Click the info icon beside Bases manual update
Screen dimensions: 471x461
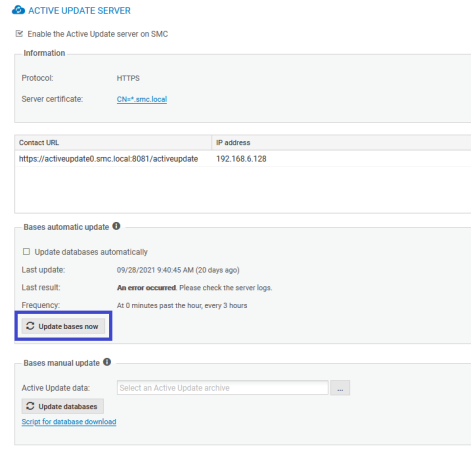[x=107, y=362]
